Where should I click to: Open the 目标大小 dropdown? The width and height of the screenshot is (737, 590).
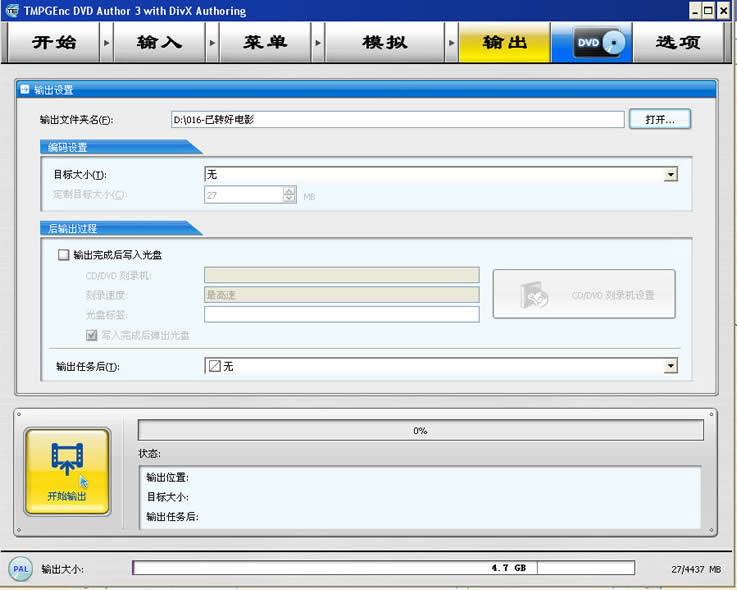[x=671, y=174]
